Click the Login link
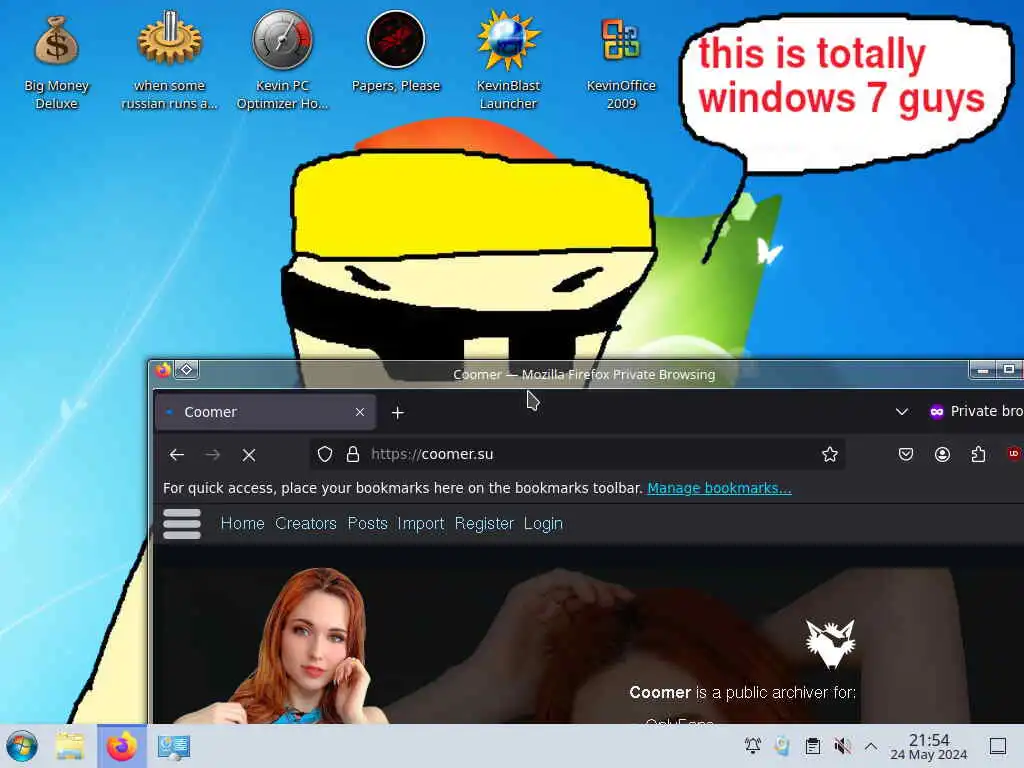Image resolution: width=1024 pixels, height=768 pixels. point(543,524)
